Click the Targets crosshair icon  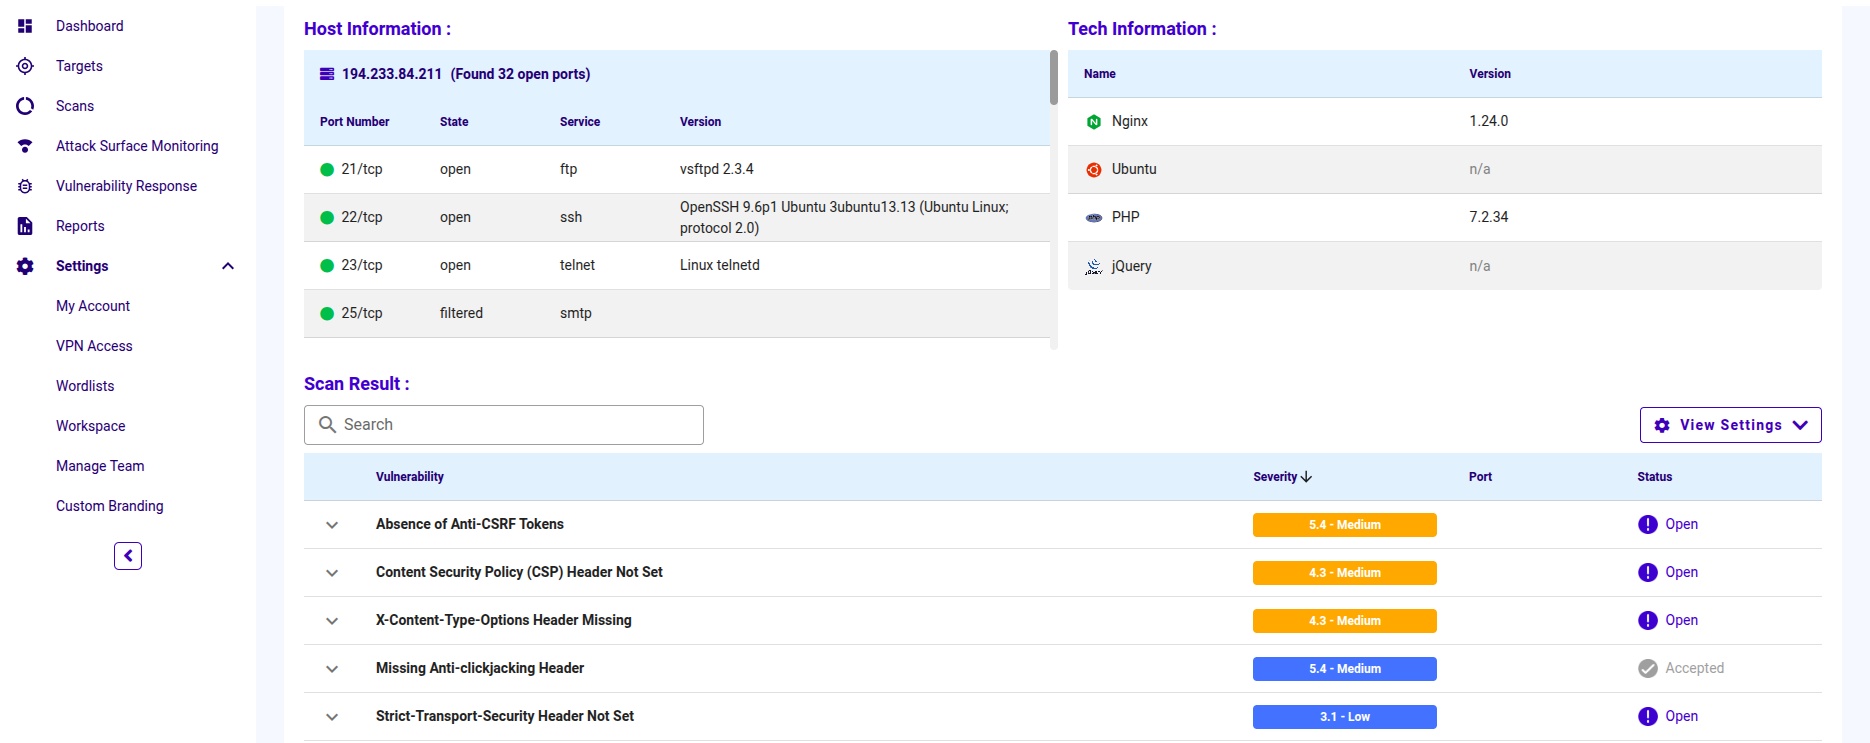click(x=25, y=66)
